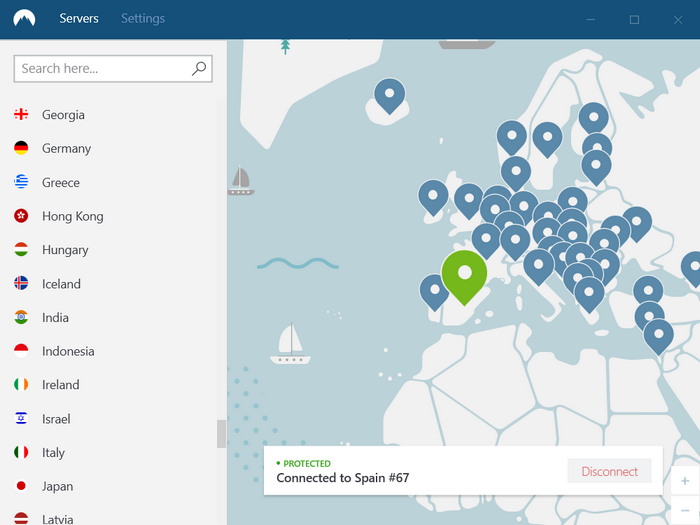Select Georgia flag icon
Viewport: 700px width, 525px height.
(21, 114)
